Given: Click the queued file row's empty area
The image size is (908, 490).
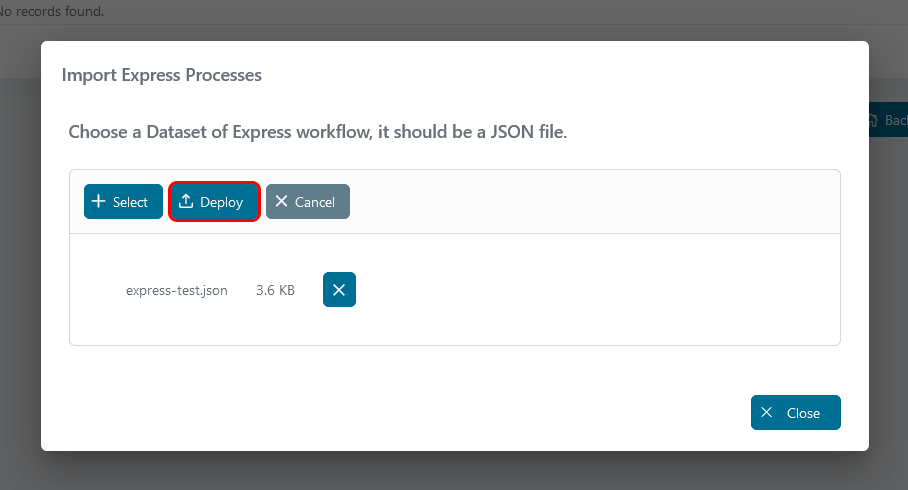Looking at the screenshot, I should click(590, 290).
